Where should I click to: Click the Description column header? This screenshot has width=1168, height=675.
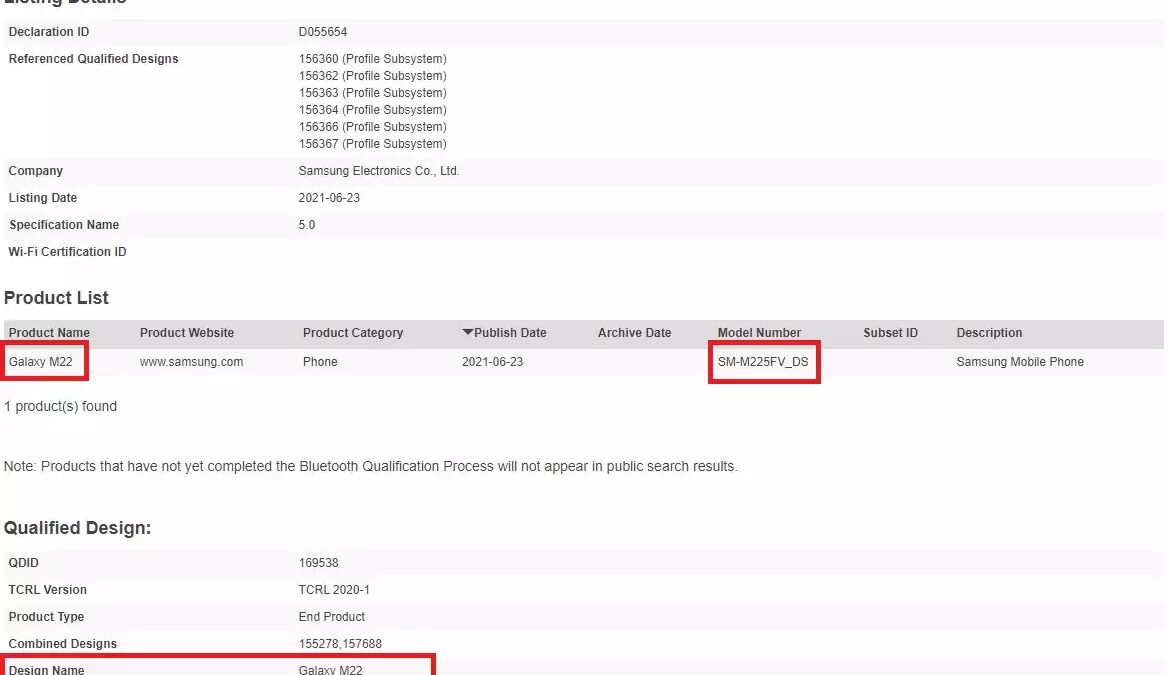[989, 333]
